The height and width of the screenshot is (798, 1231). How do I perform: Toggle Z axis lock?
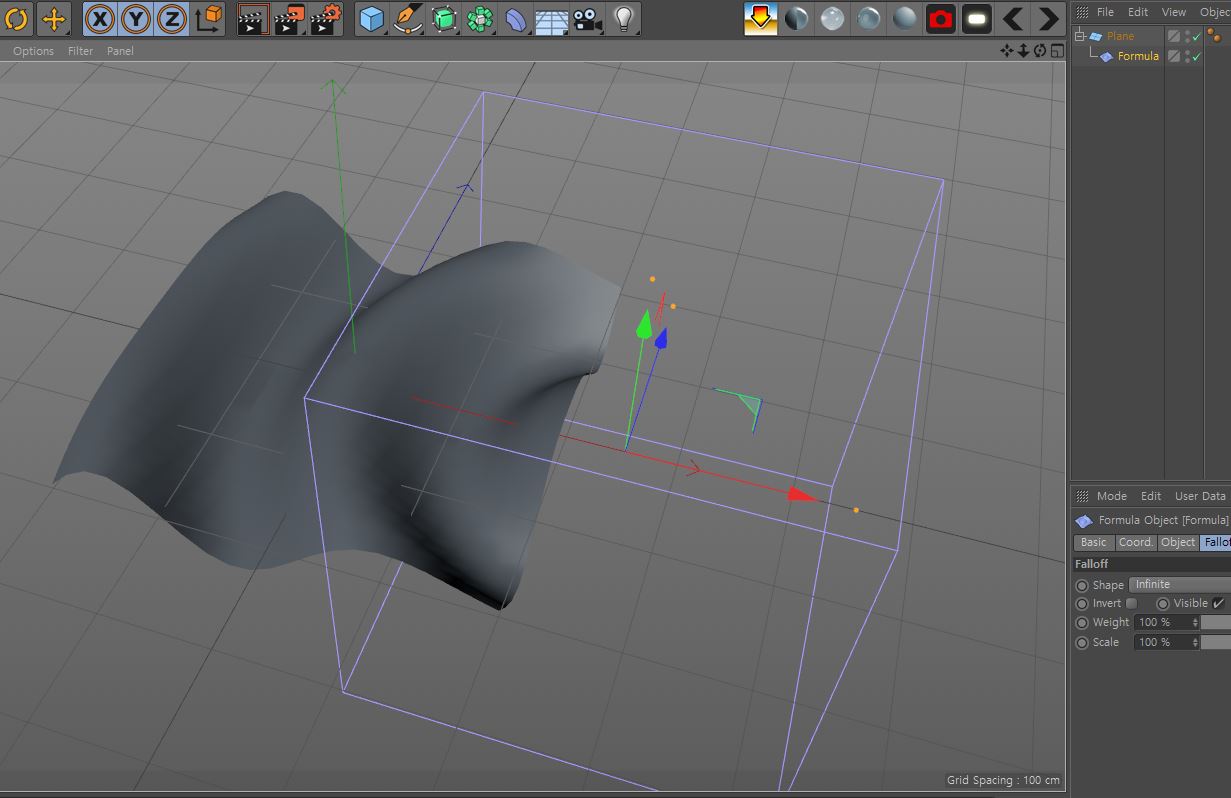click(172, 18)
